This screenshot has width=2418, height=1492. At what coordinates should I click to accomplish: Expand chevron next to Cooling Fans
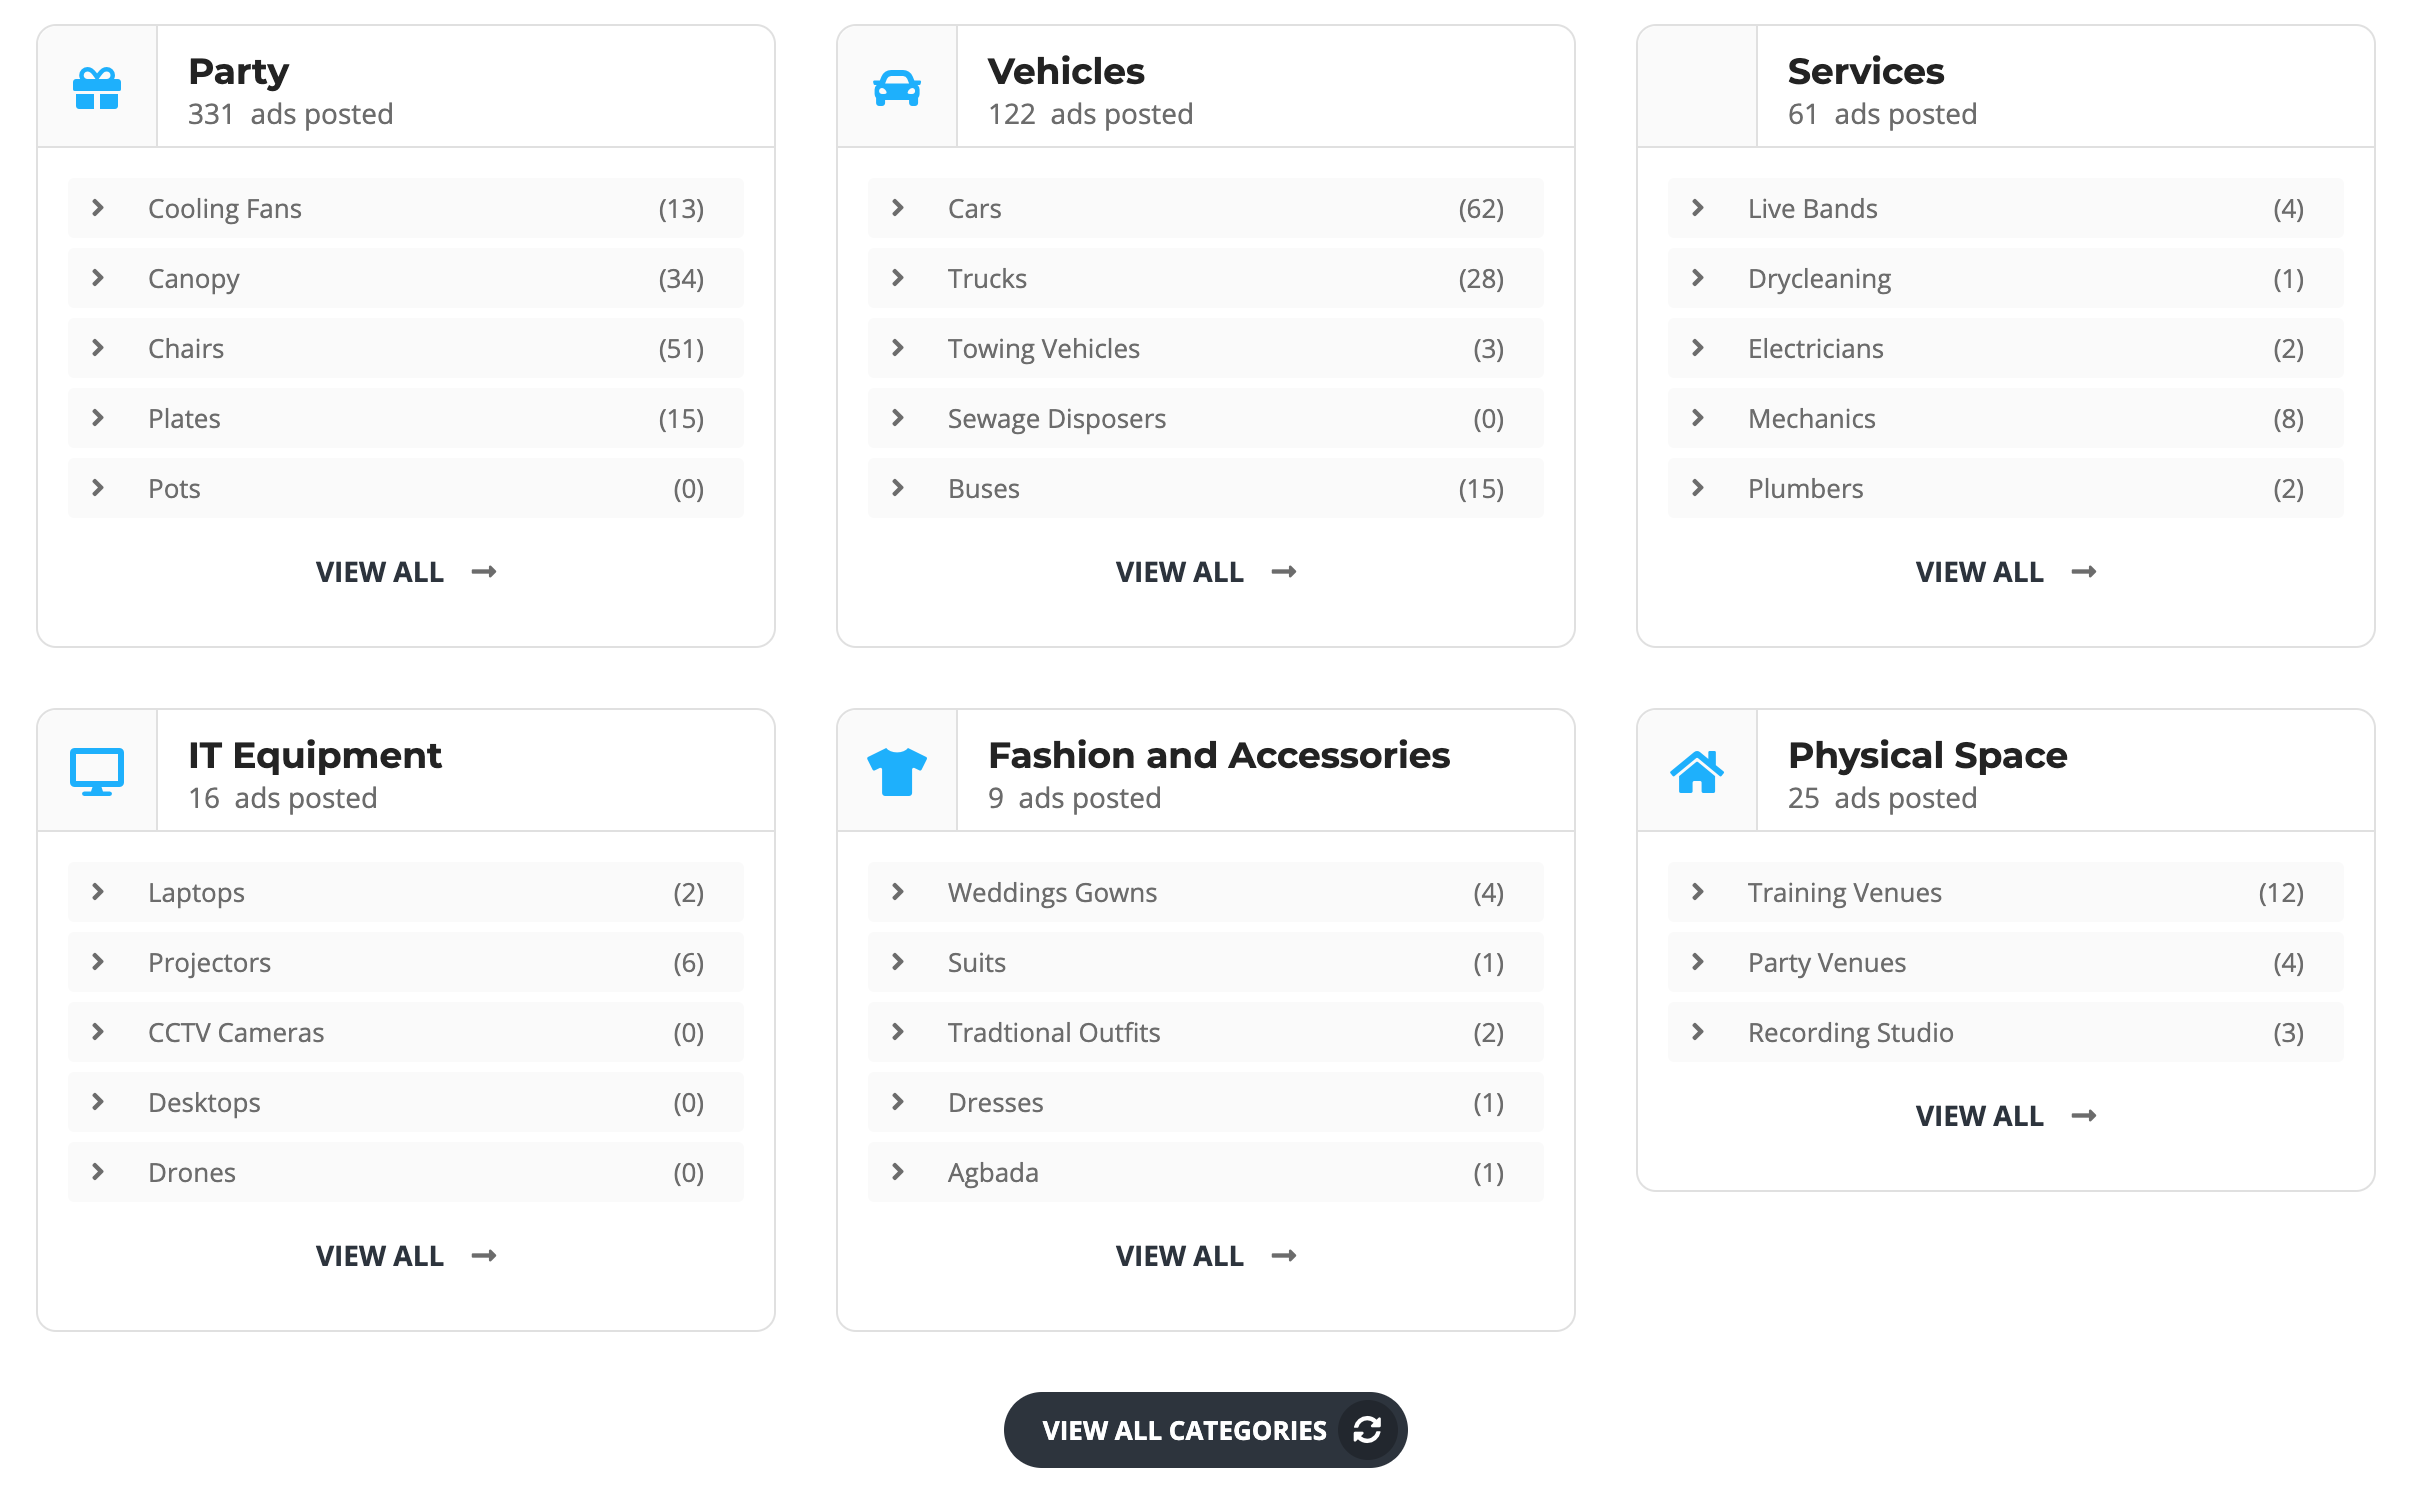98,208
